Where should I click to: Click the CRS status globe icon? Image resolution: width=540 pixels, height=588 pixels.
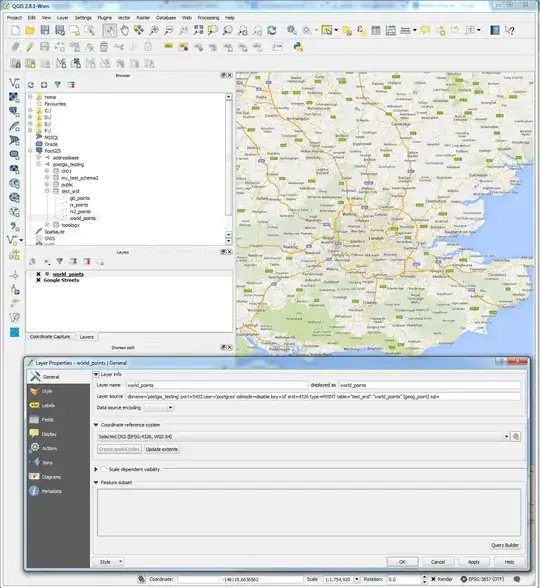[x=464, y=579]
